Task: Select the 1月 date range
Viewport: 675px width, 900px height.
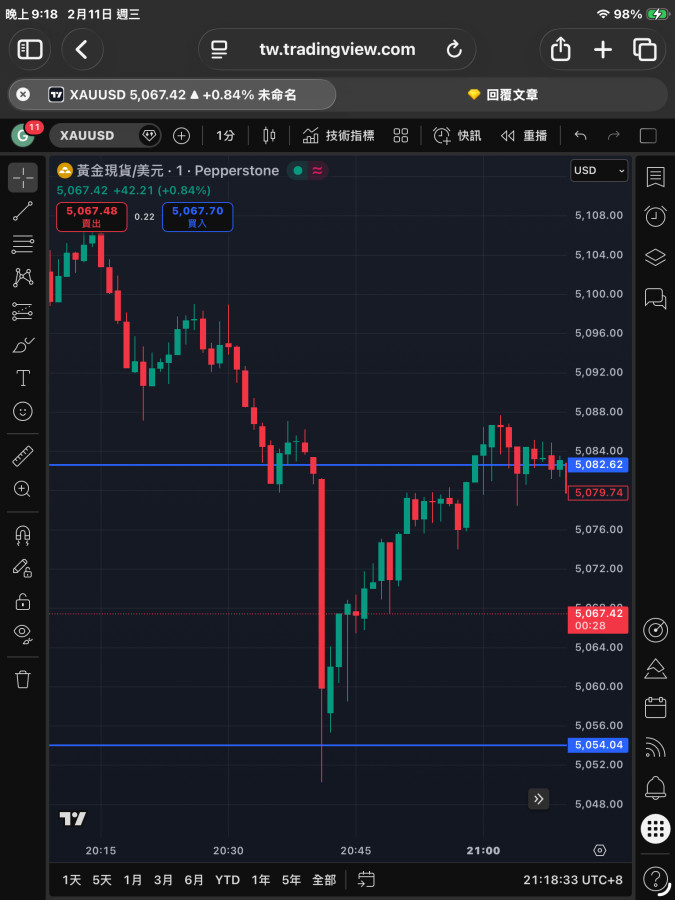Action: 133,879
